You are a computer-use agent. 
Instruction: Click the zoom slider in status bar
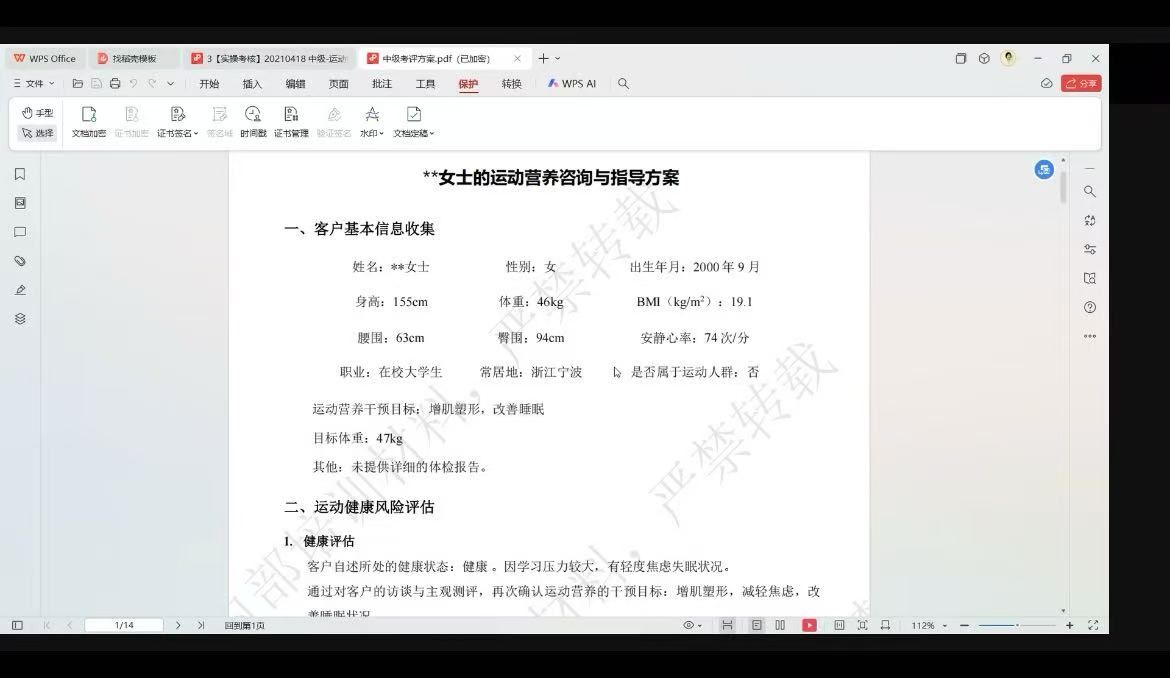pyautogui.click(x=1016, y=625)
